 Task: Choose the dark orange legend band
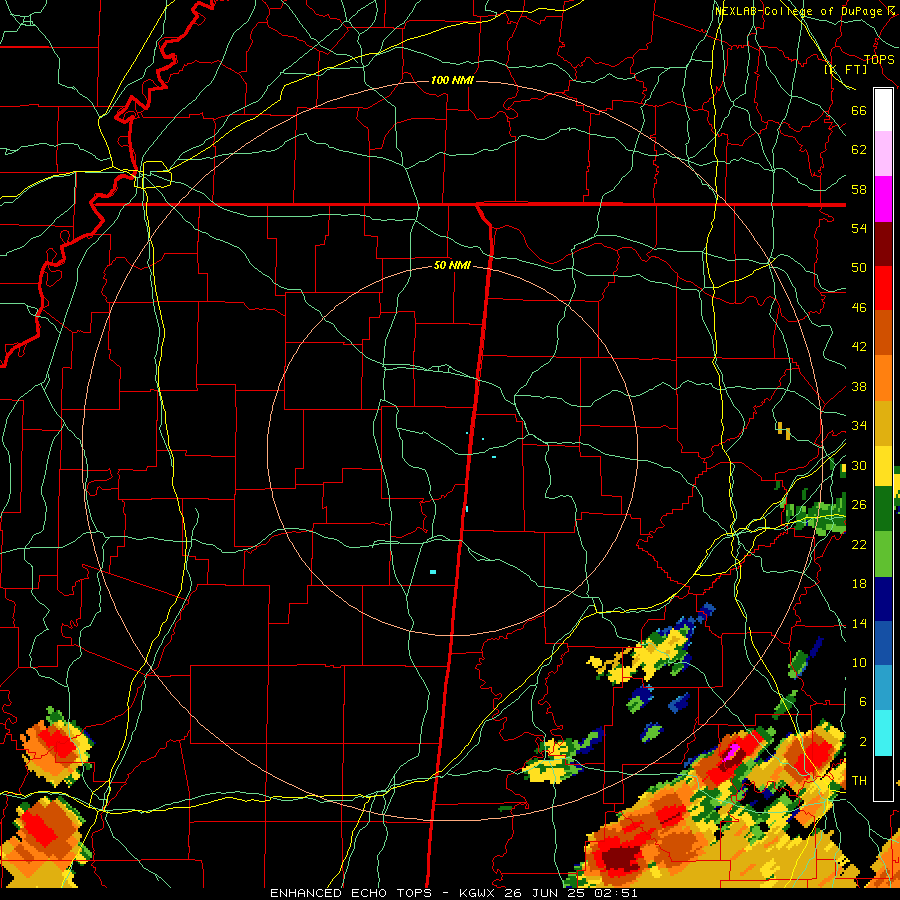coord(883,333)
